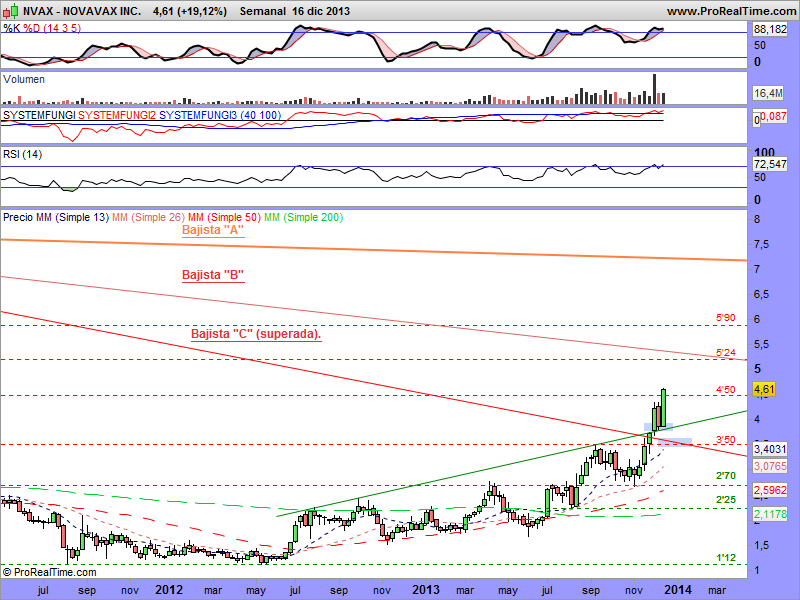
Task: Click the 2014 year label on time axis
Action: coord(678,590)
